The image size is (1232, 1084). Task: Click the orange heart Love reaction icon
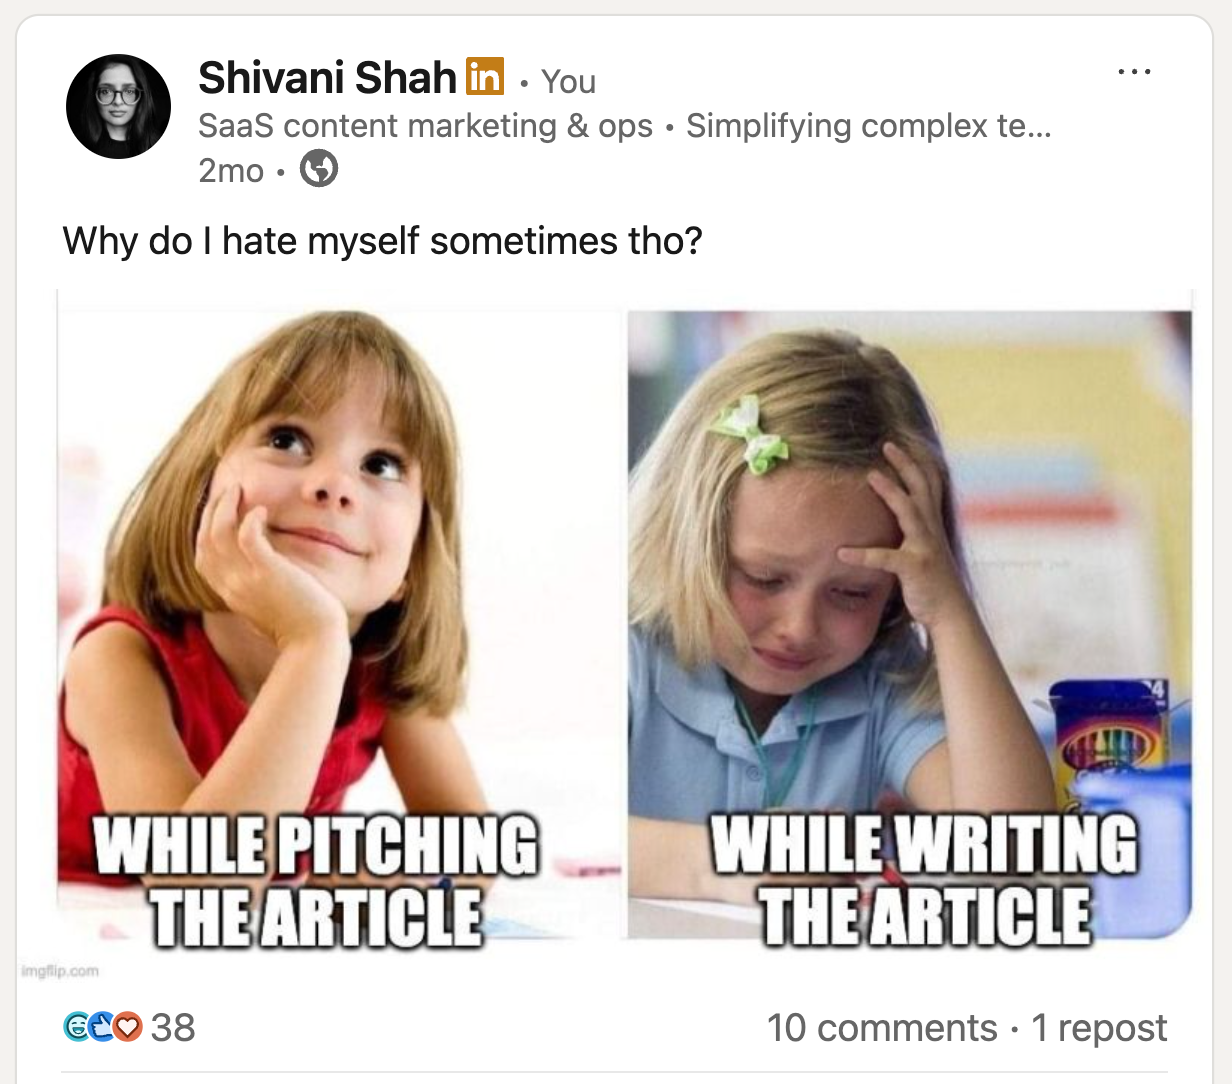127,1027
